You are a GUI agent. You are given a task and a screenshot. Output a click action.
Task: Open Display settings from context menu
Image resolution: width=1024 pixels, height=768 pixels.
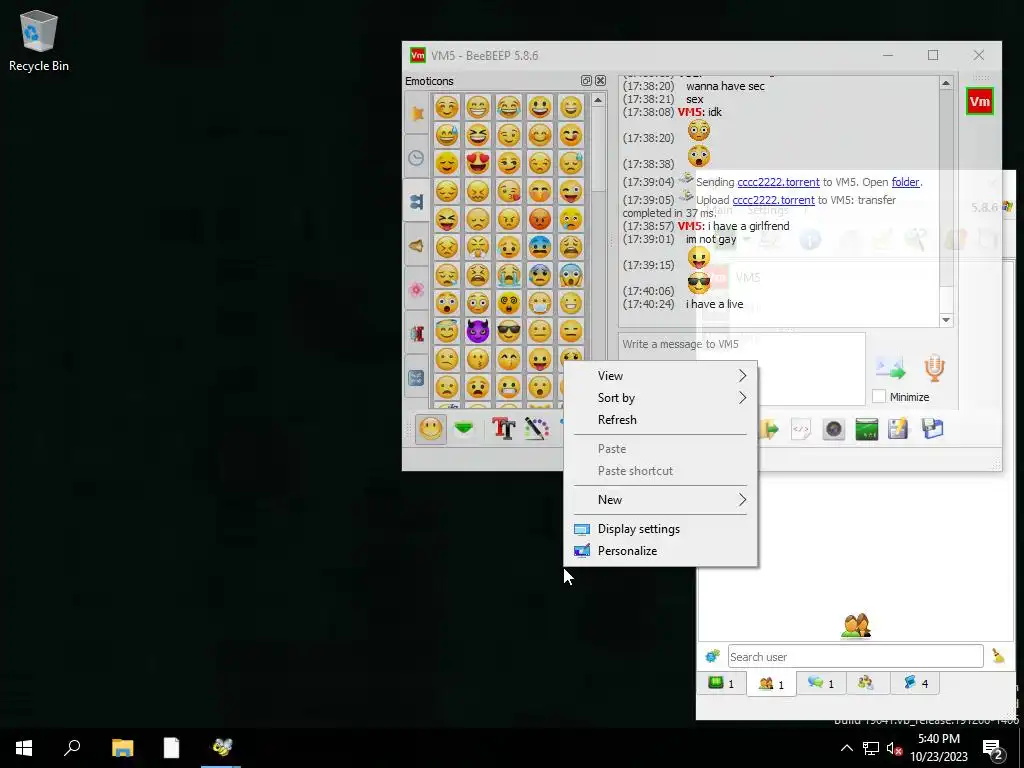coord(661,529)
